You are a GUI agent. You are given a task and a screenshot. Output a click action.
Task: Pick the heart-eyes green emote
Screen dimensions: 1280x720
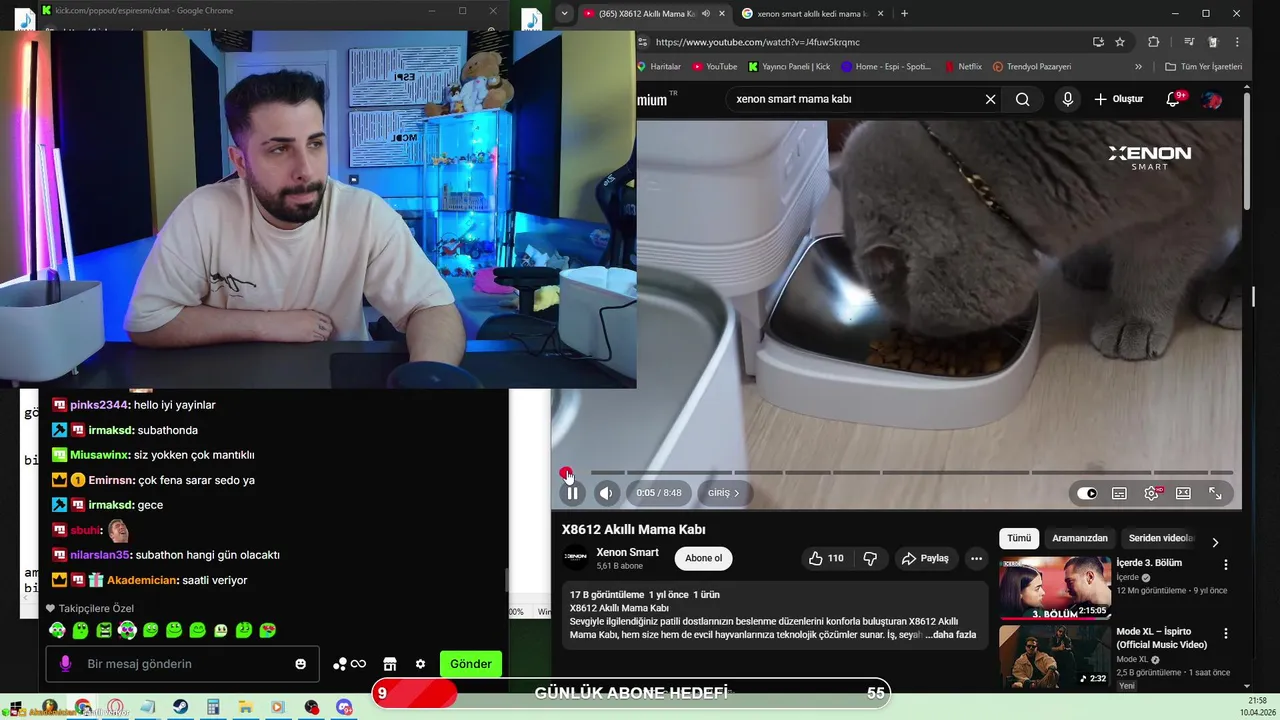coord(268,630)
